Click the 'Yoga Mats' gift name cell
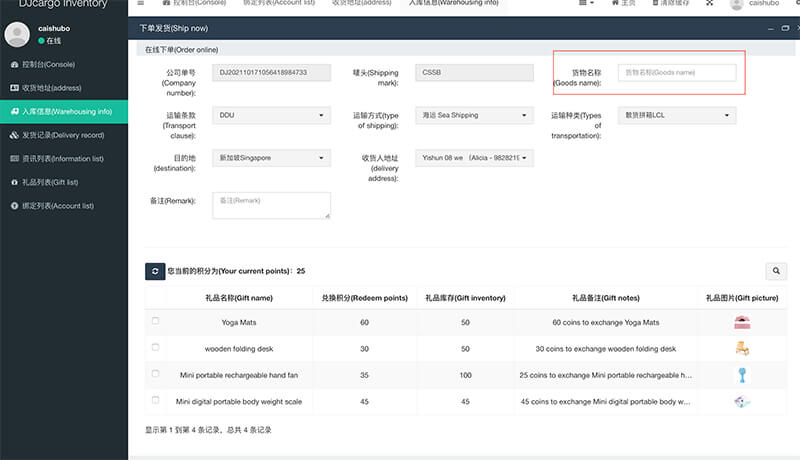Screen dimensions: 800x460 pos(239,322)
